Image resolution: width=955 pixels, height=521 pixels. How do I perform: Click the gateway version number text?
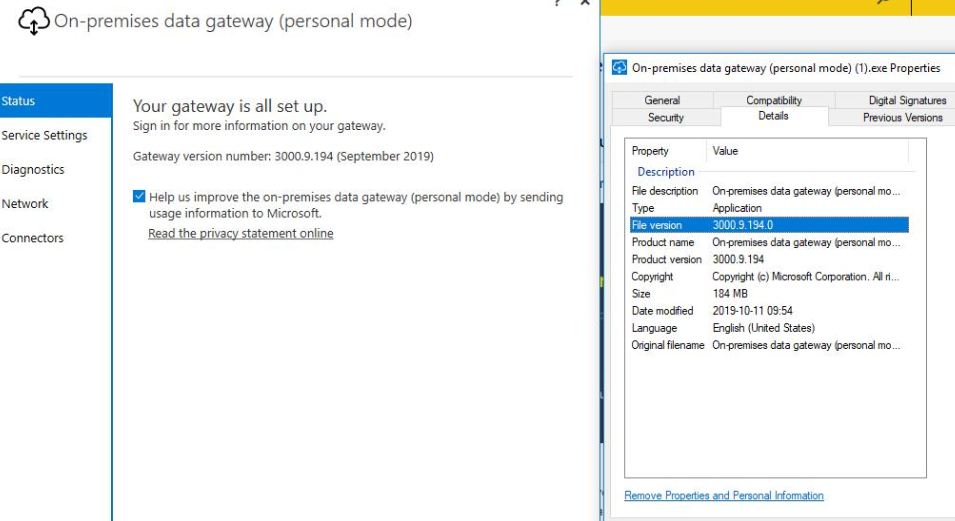[283, 156]
